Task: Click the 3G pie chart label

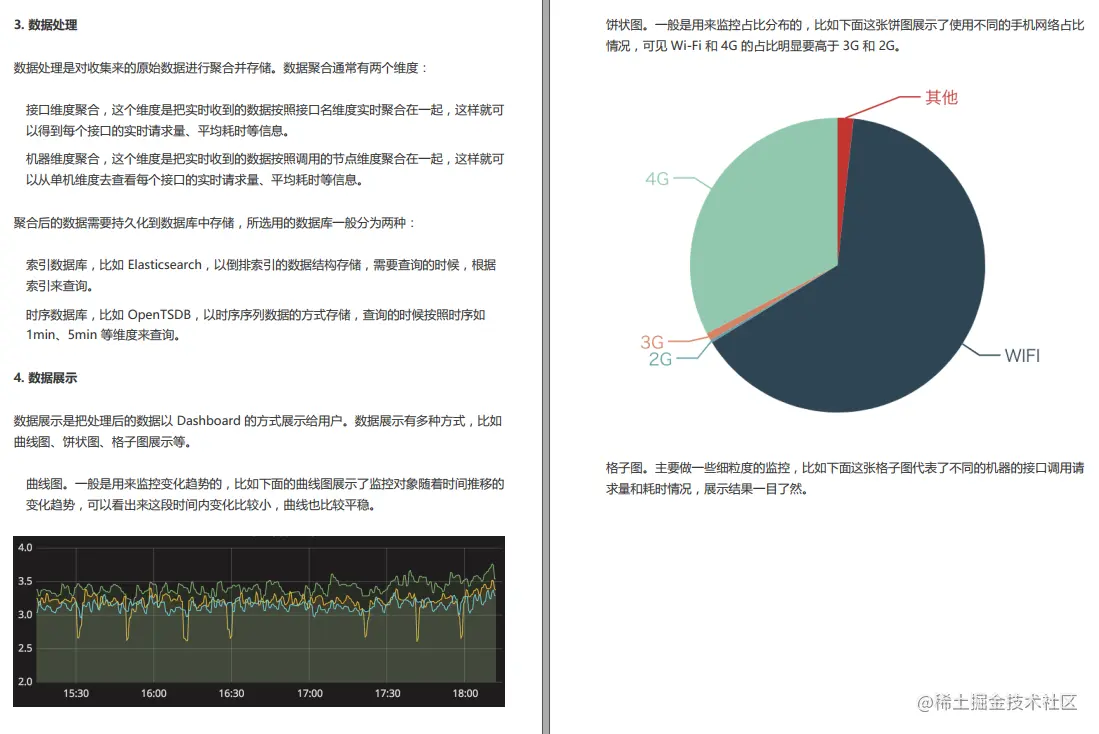Action: tap(652, 341)
